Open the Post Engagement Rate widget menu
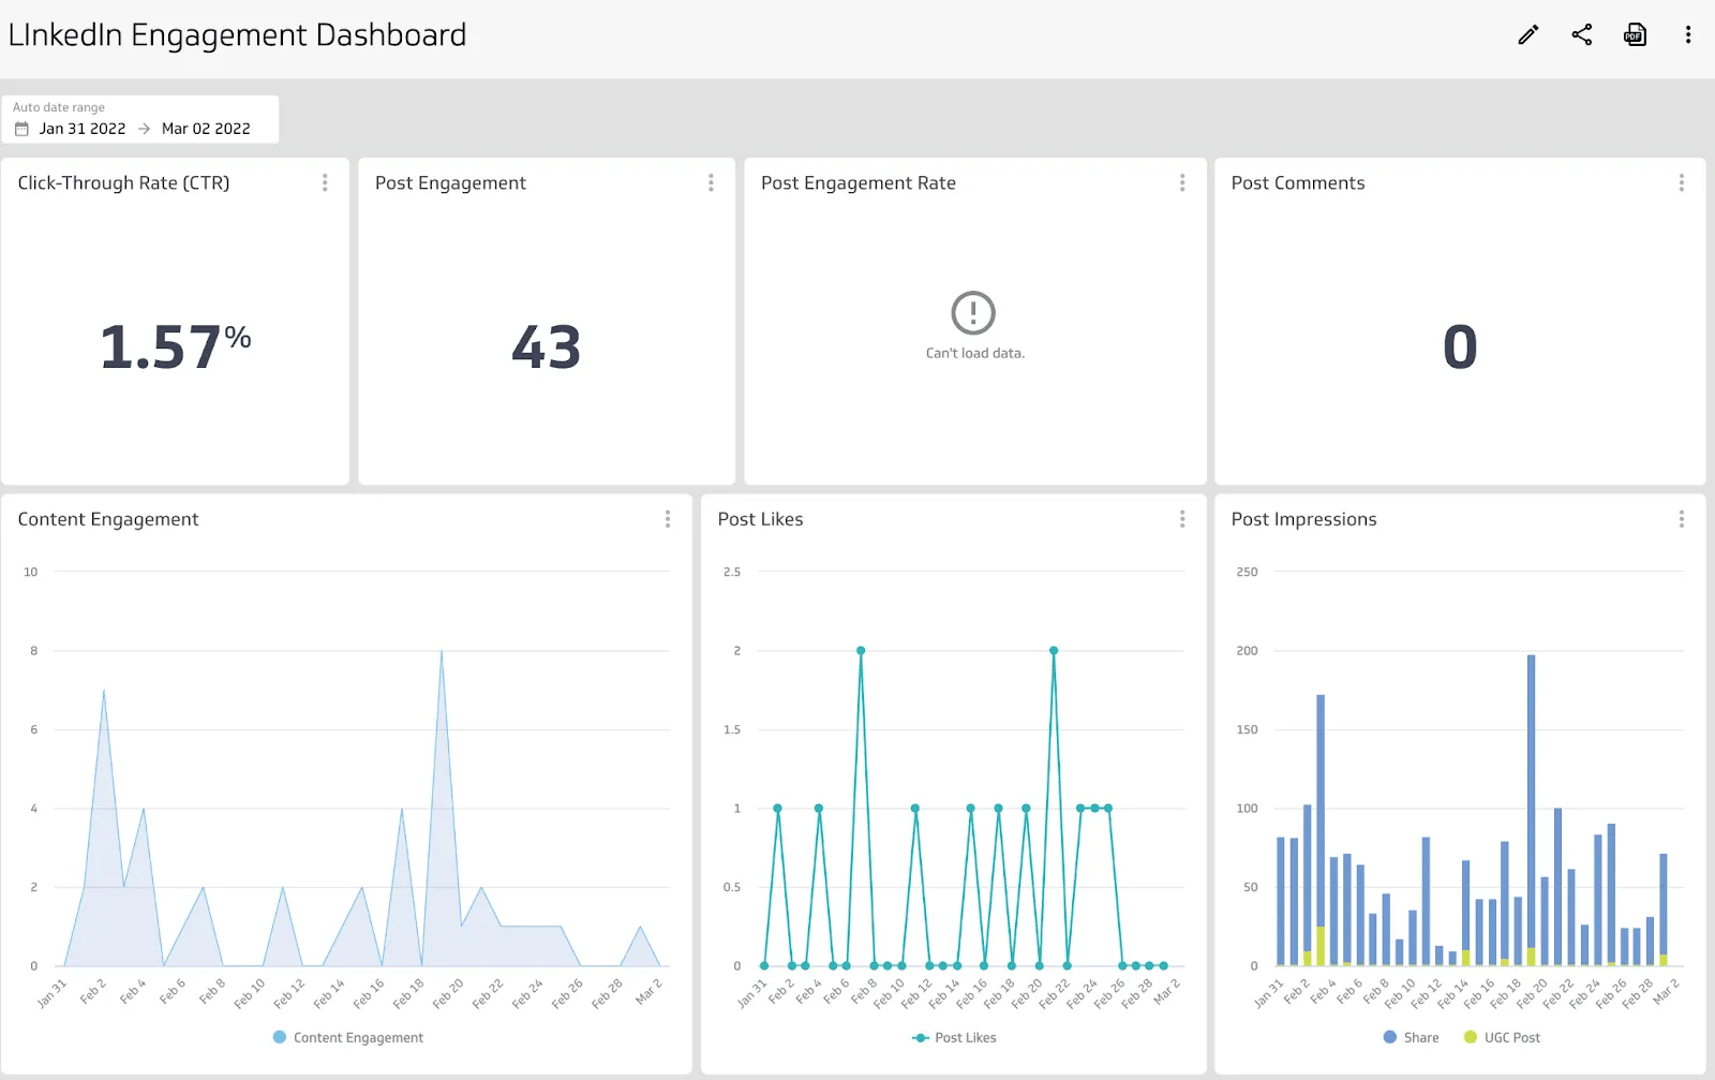Screen dimensions: 1715x1080 [x=1182, y=183]
